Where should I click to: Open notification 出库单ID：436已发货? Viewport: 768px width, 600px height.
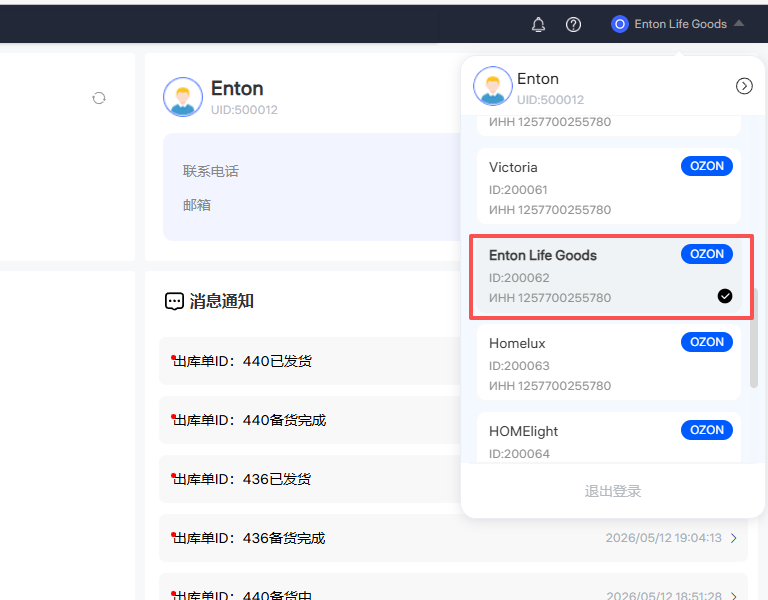point(310,479)
